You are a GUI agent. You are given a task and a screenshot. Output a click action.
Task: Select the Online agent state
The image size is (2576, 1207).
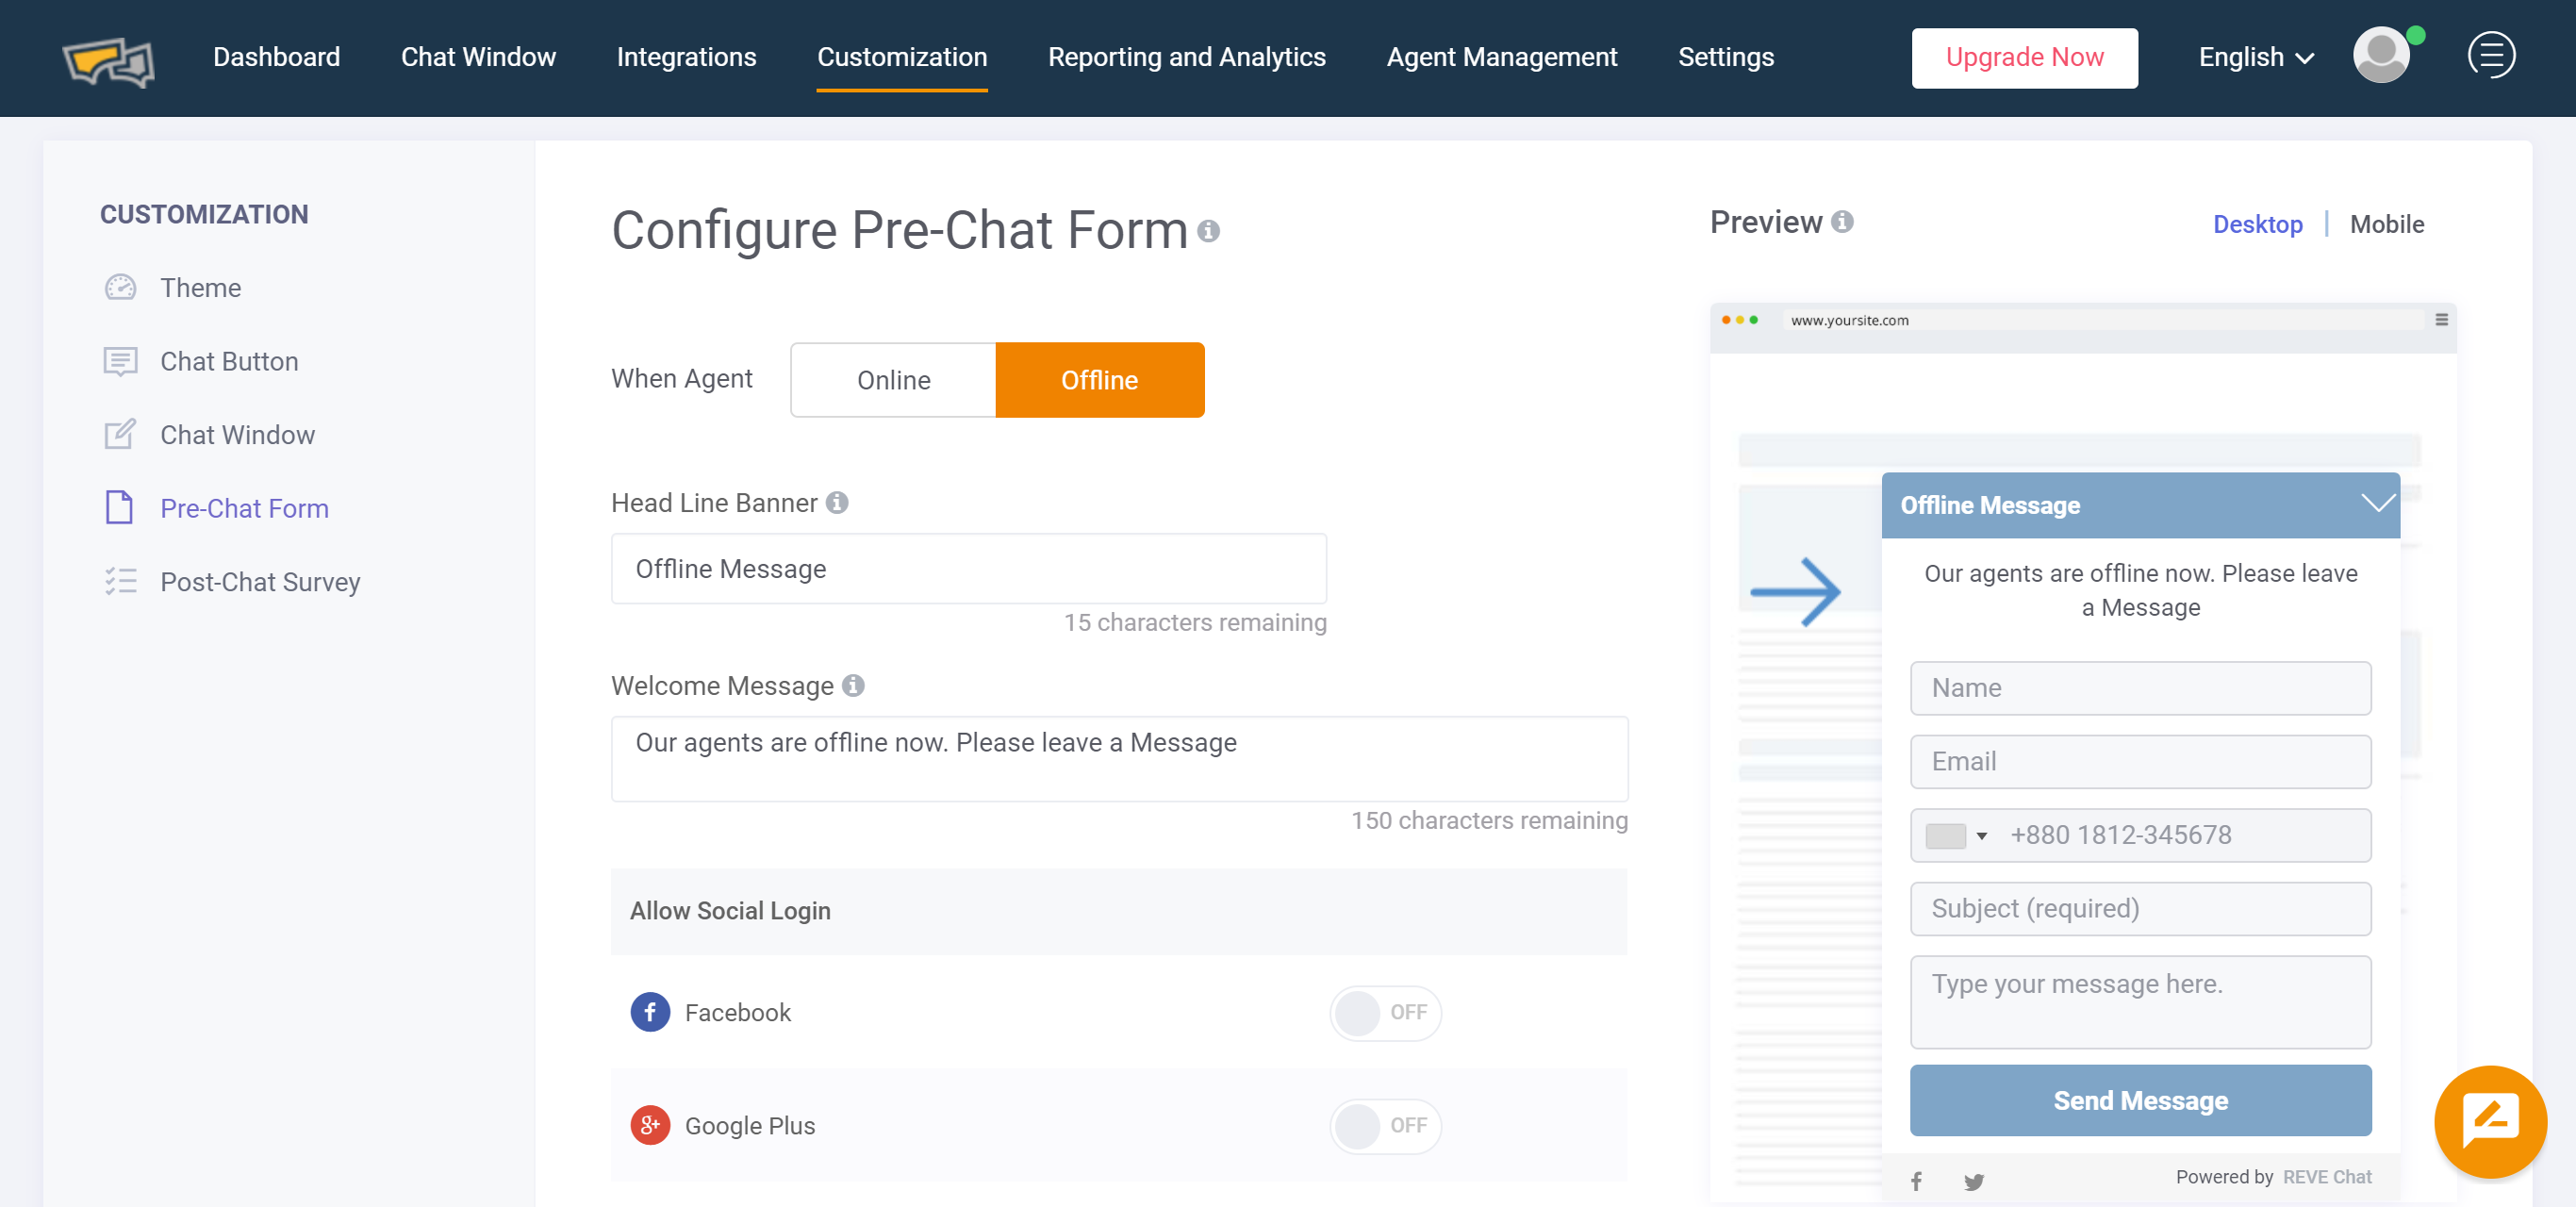[x=893, y=380]
